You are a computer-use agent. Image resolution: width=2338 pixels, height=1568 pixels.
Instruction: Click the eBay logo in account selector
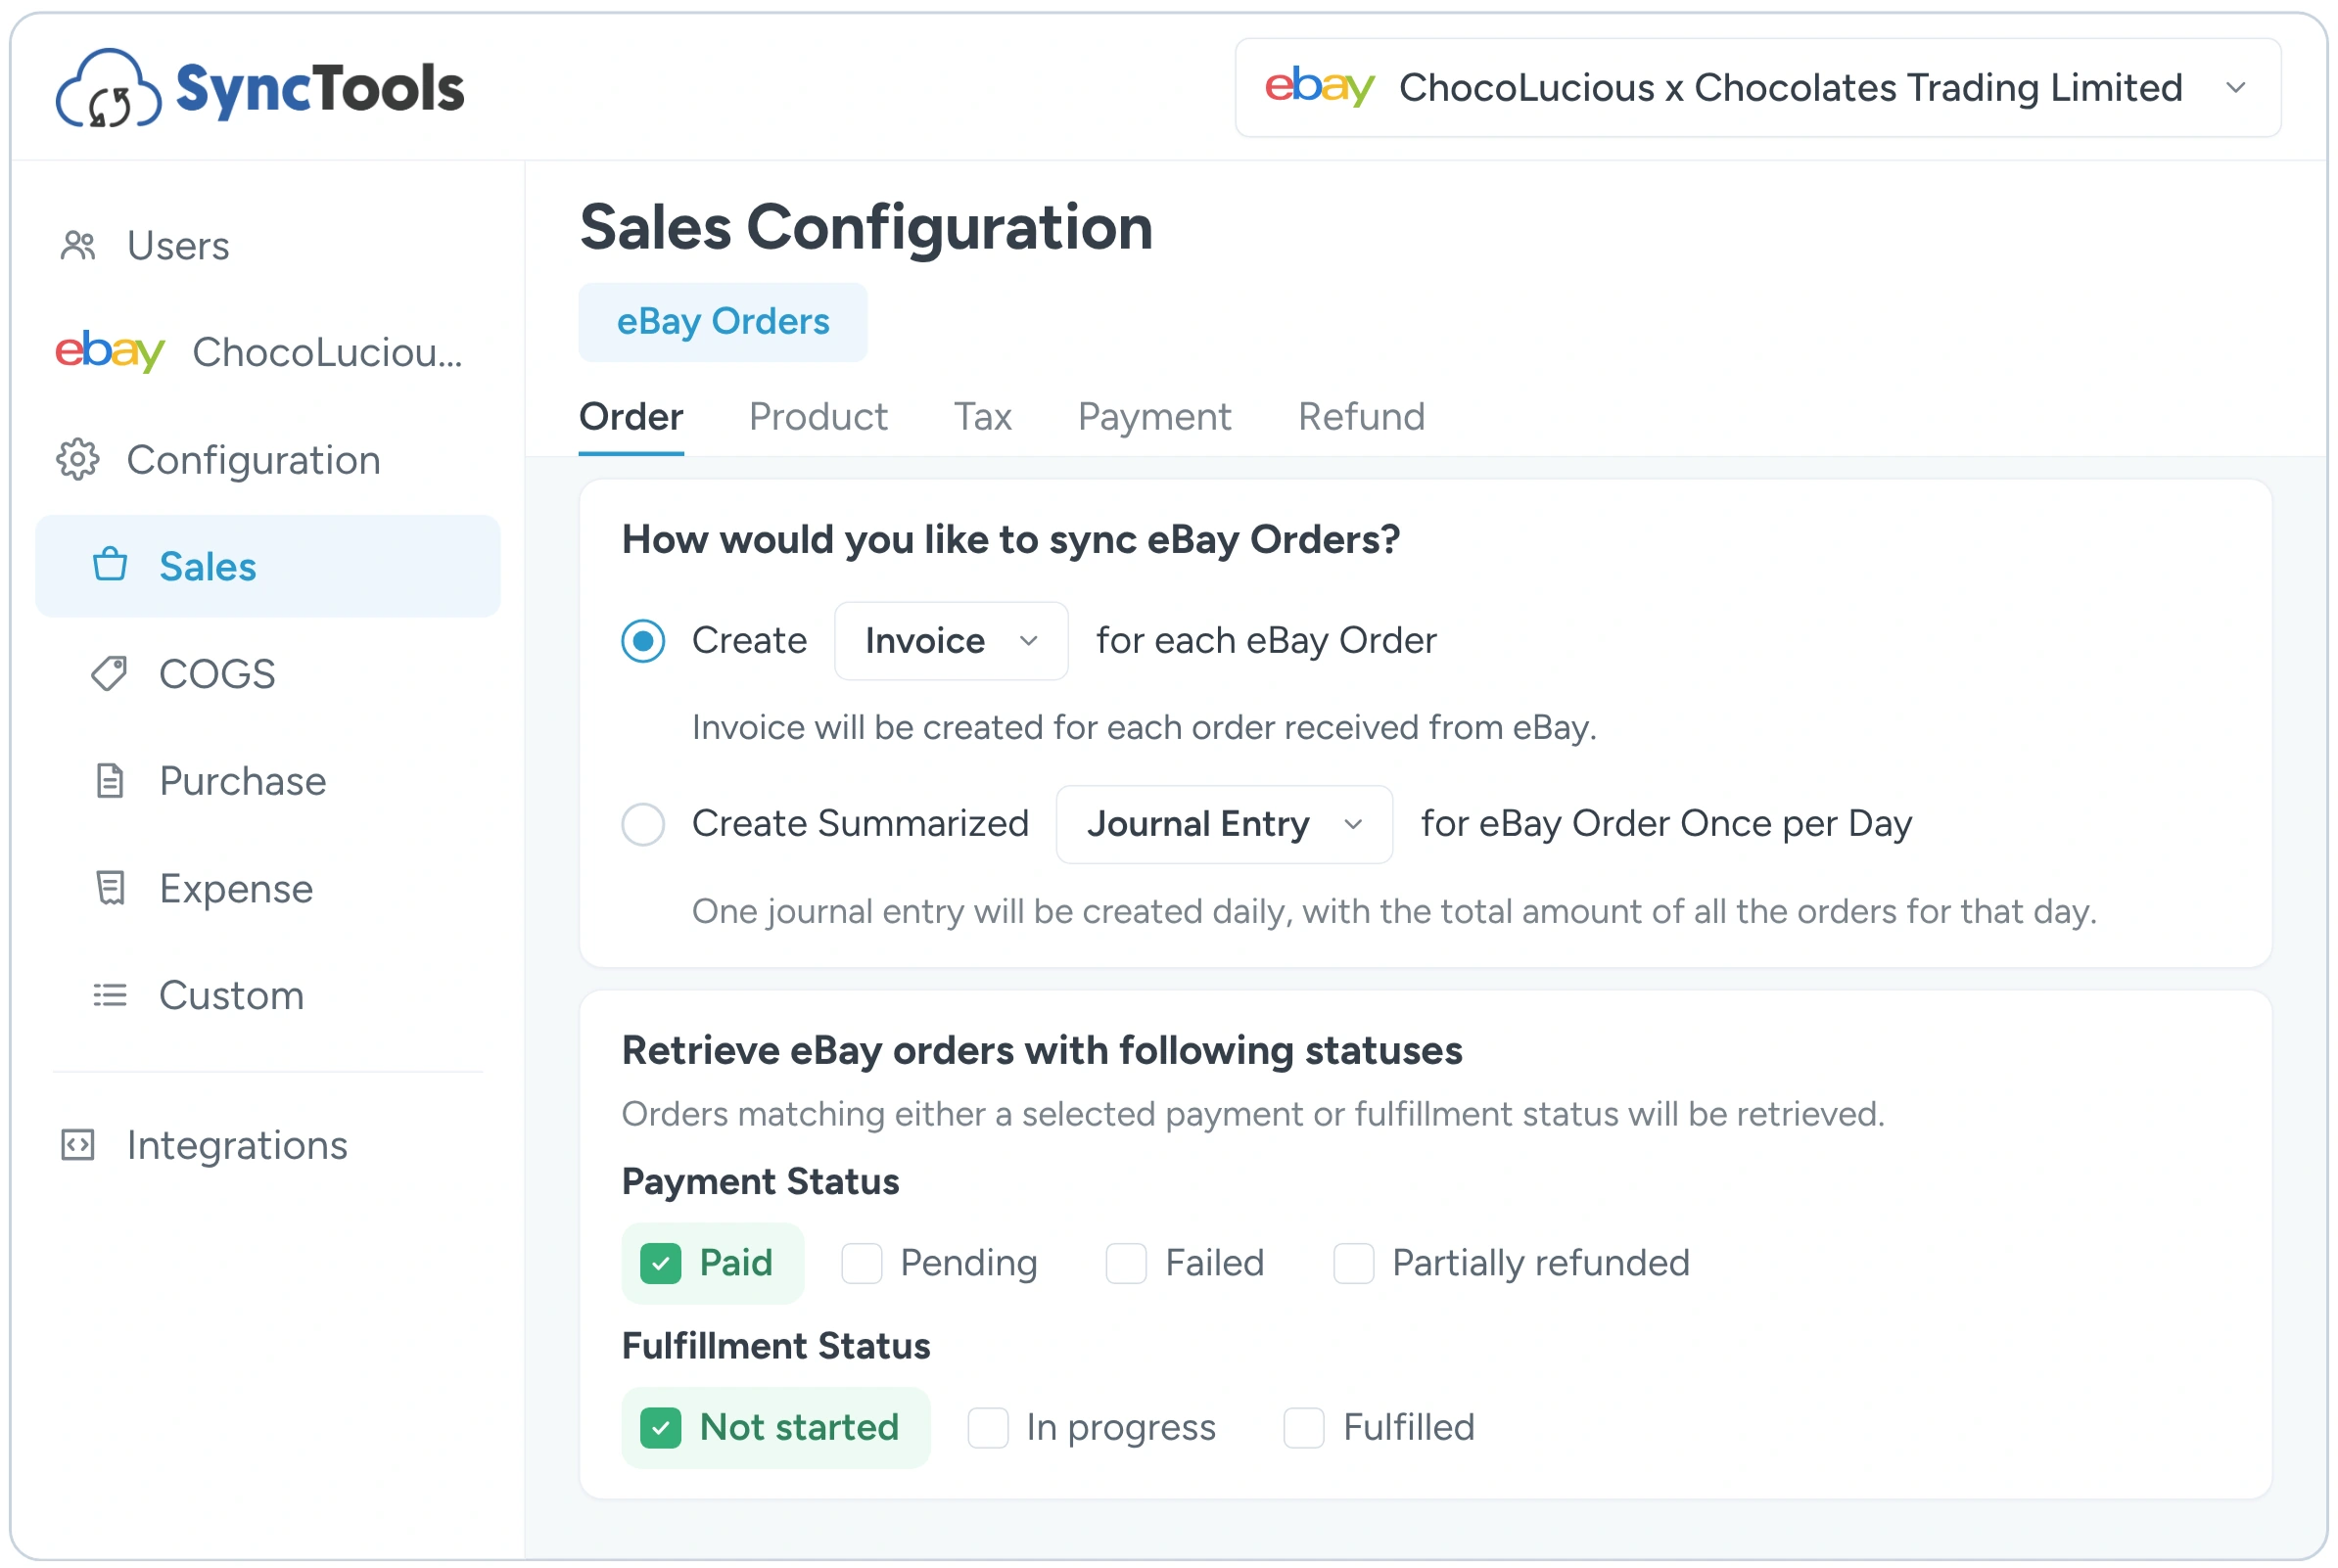pos(1319,87)
